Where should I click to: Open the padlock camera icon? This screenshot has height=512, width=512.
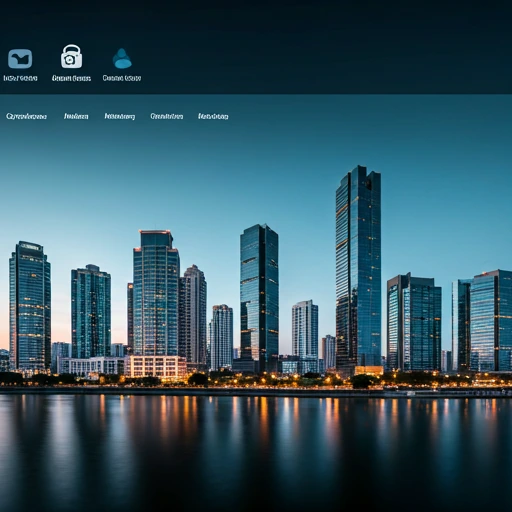coord(71,56)
